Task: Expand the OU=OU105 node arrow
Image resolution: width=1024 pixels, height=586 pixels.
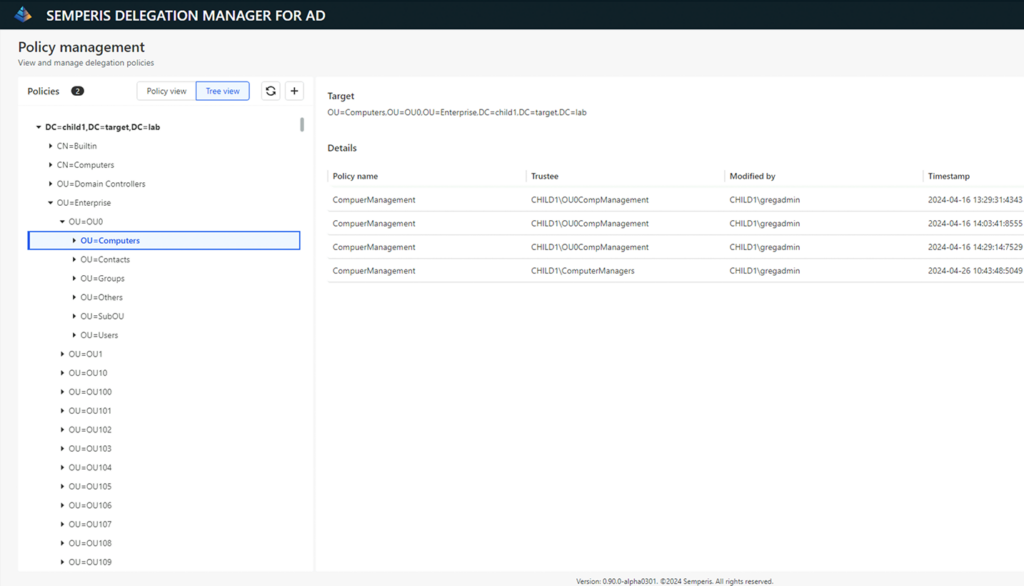Action: pos(62,487)
